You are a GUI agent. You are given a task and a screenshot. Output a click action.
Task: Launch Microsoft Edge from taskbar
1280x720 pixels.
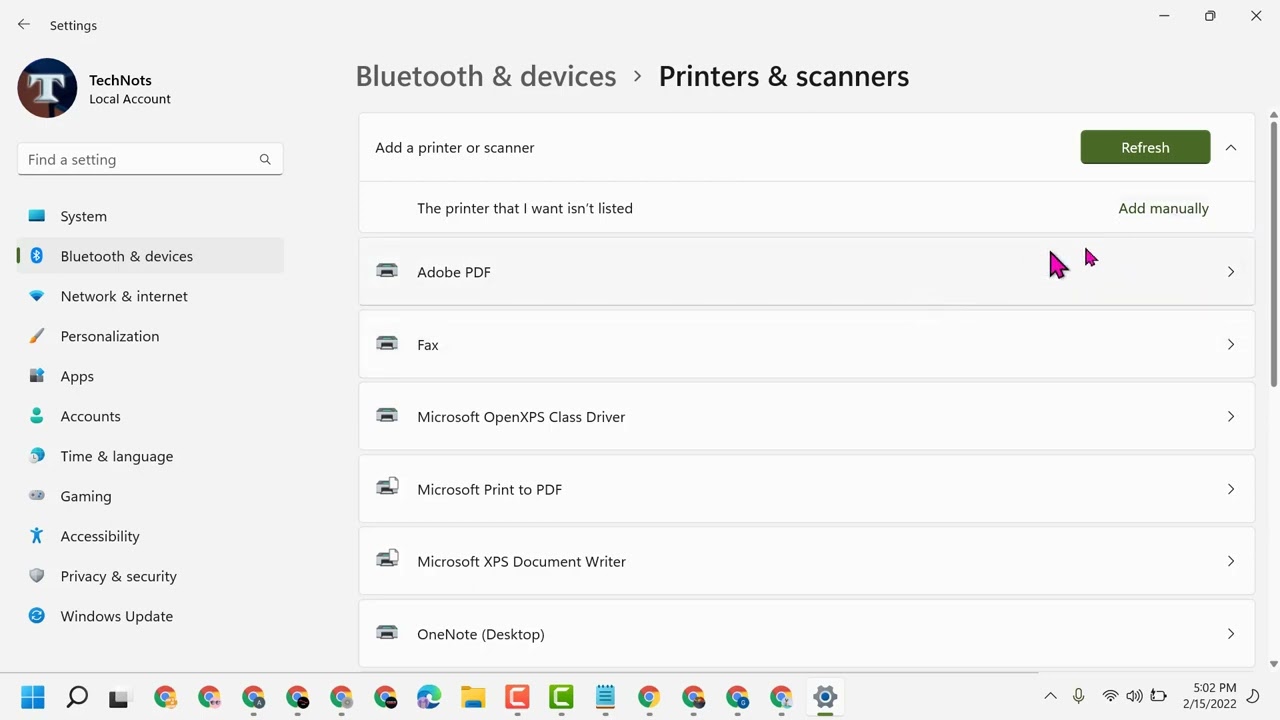(x=429, y=697)
